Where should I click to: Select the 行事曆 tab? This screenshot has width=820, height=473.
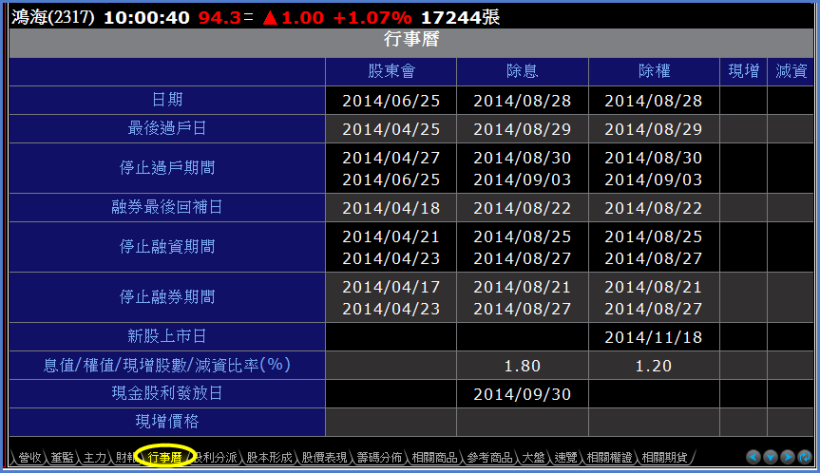point(165,457)
